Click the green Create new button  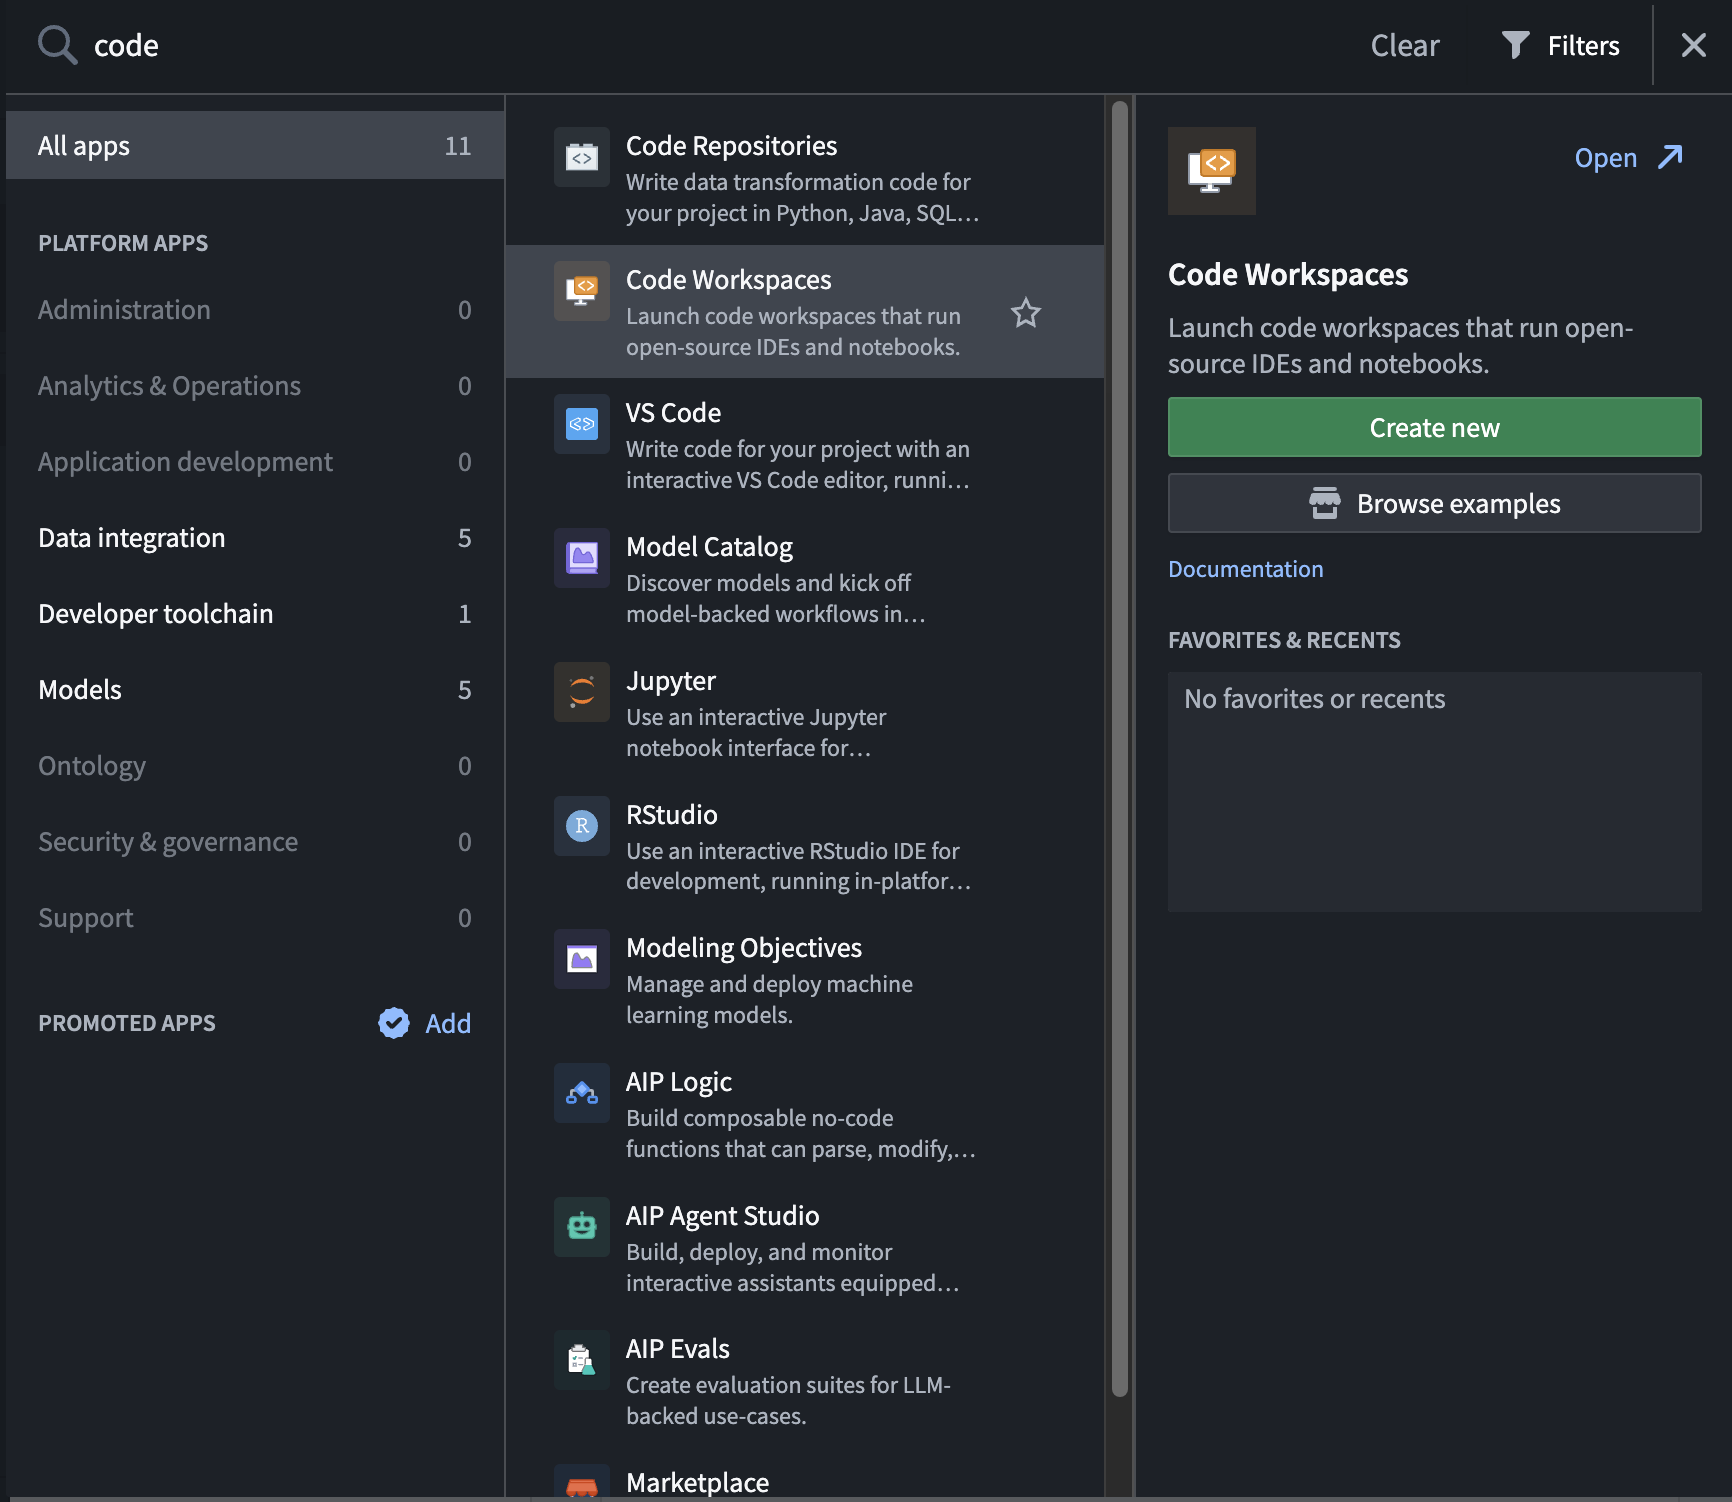pos(1434,427)
